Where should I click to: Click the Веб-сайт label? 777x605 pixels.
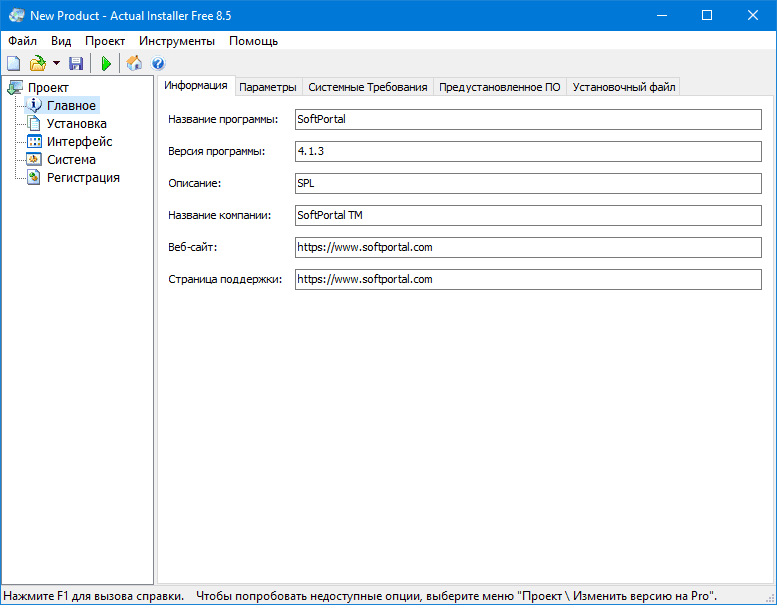(193, 247)
